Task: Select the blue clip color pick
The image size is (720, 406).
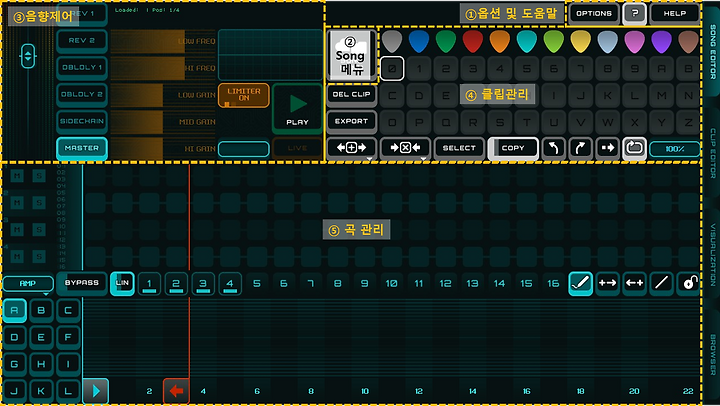Action: tap(419, 41)
